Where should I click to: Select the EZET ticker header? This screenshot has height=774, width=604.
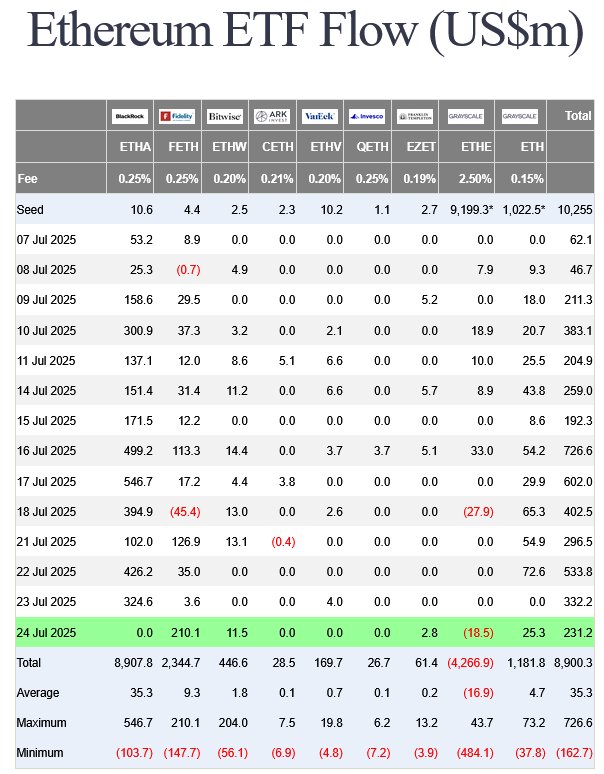pos(421,147)
